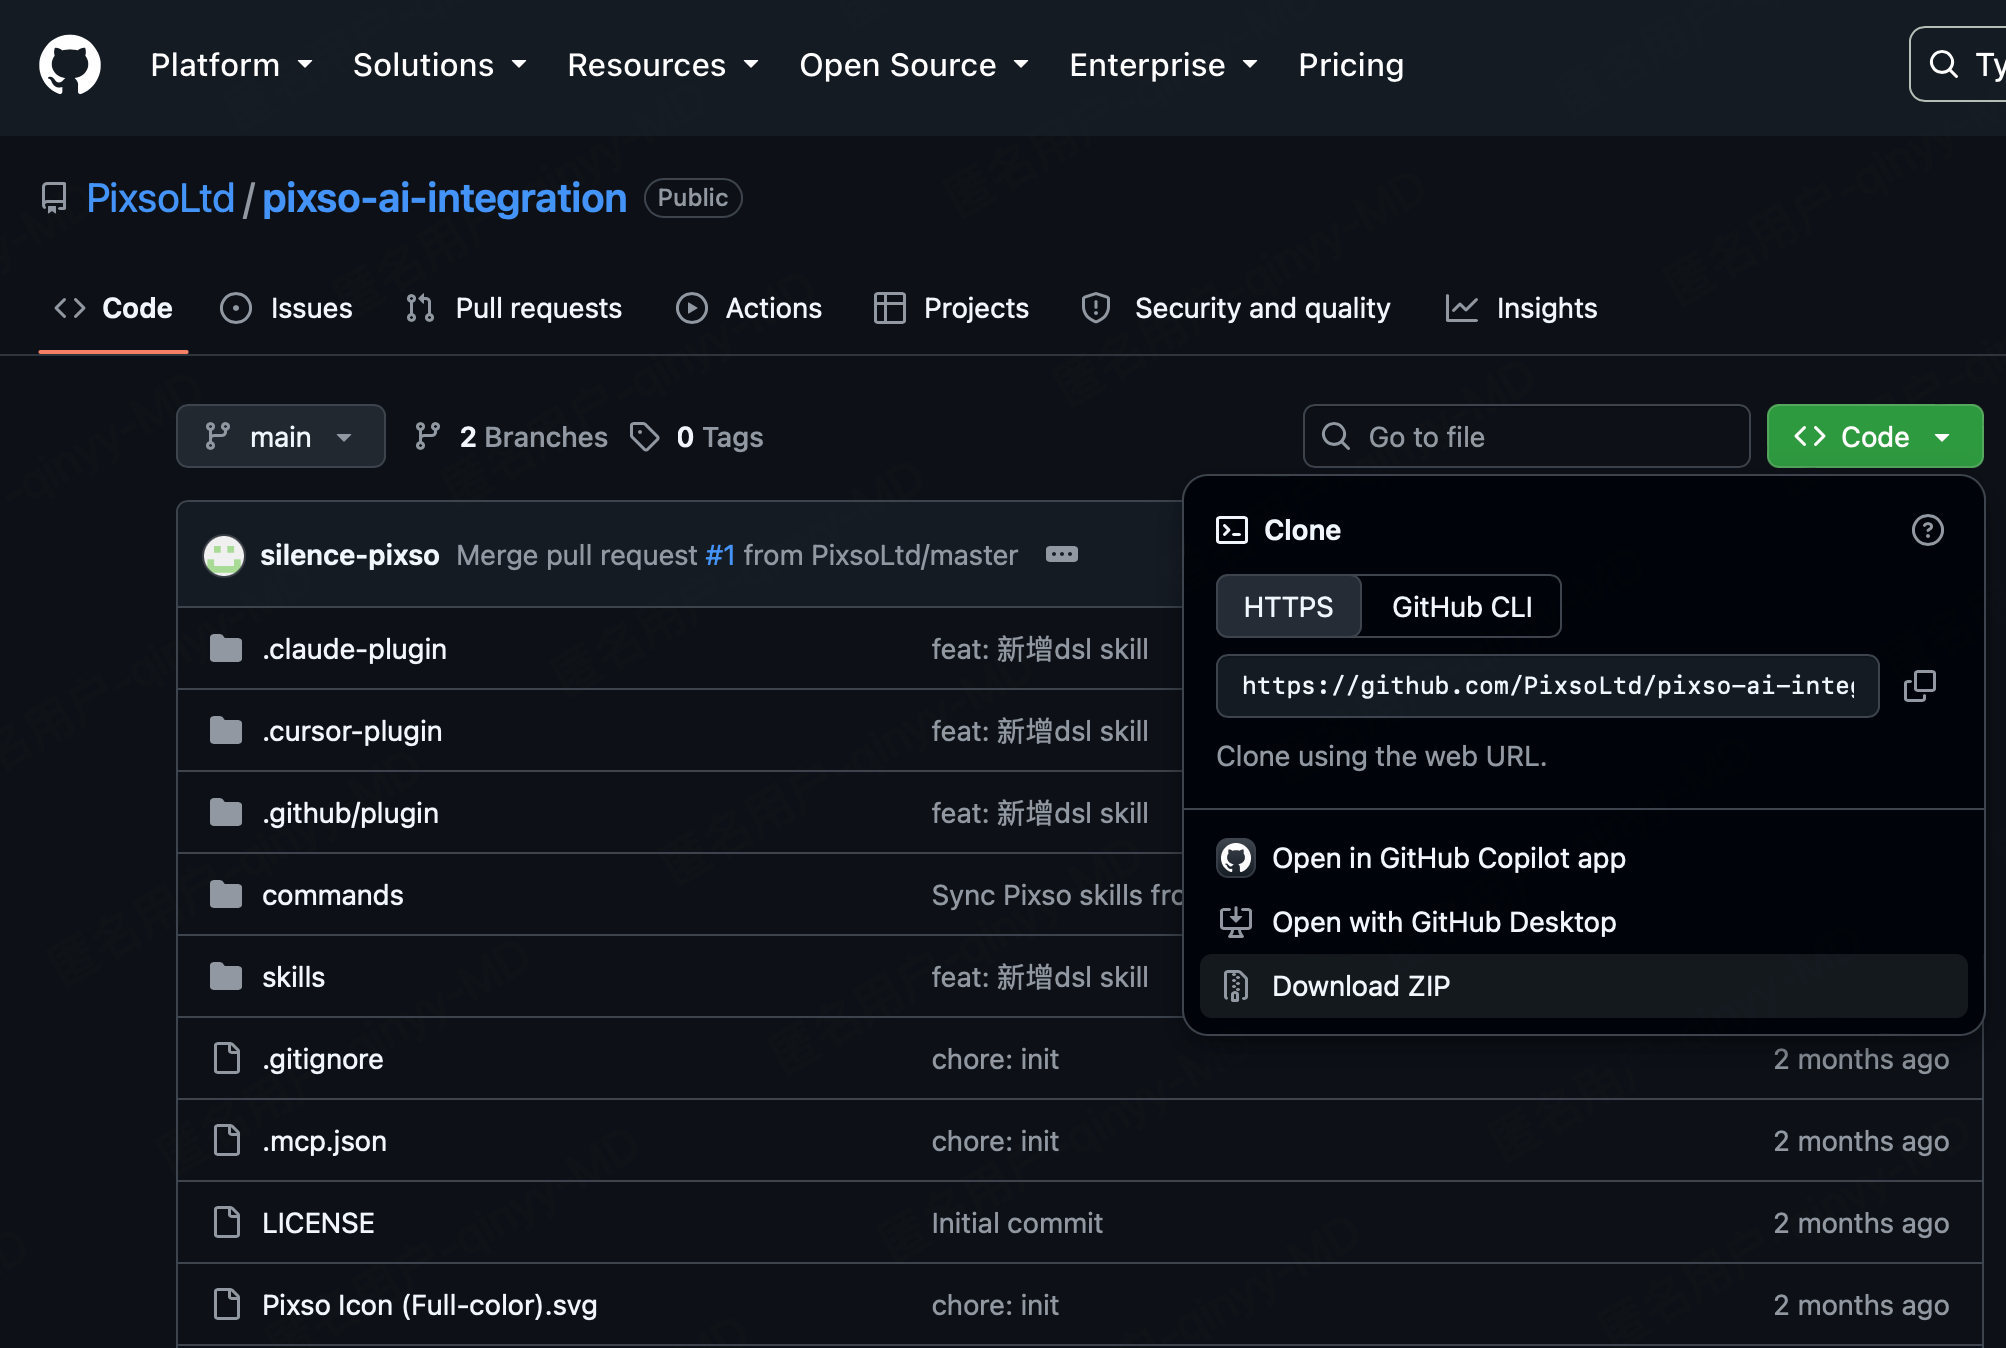Expand the Open Source menu
The image size is (2006, 1348).
point(914,65)
